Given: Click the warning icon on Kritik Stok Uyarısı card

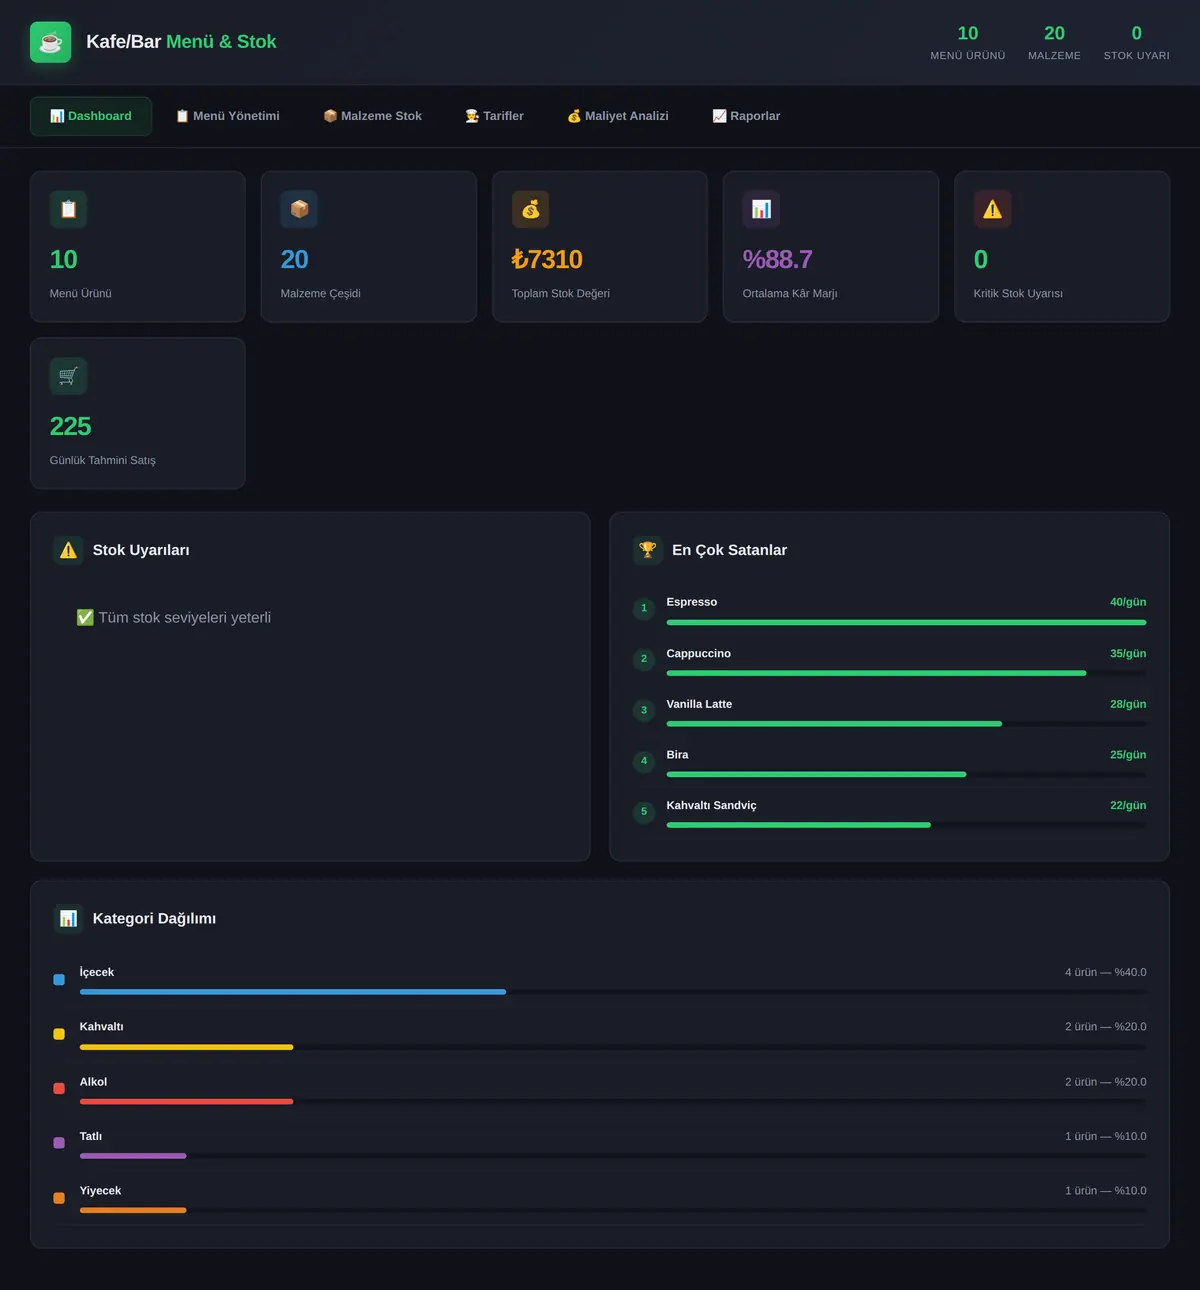Looking at the screenshot, I should pos(992,209).
